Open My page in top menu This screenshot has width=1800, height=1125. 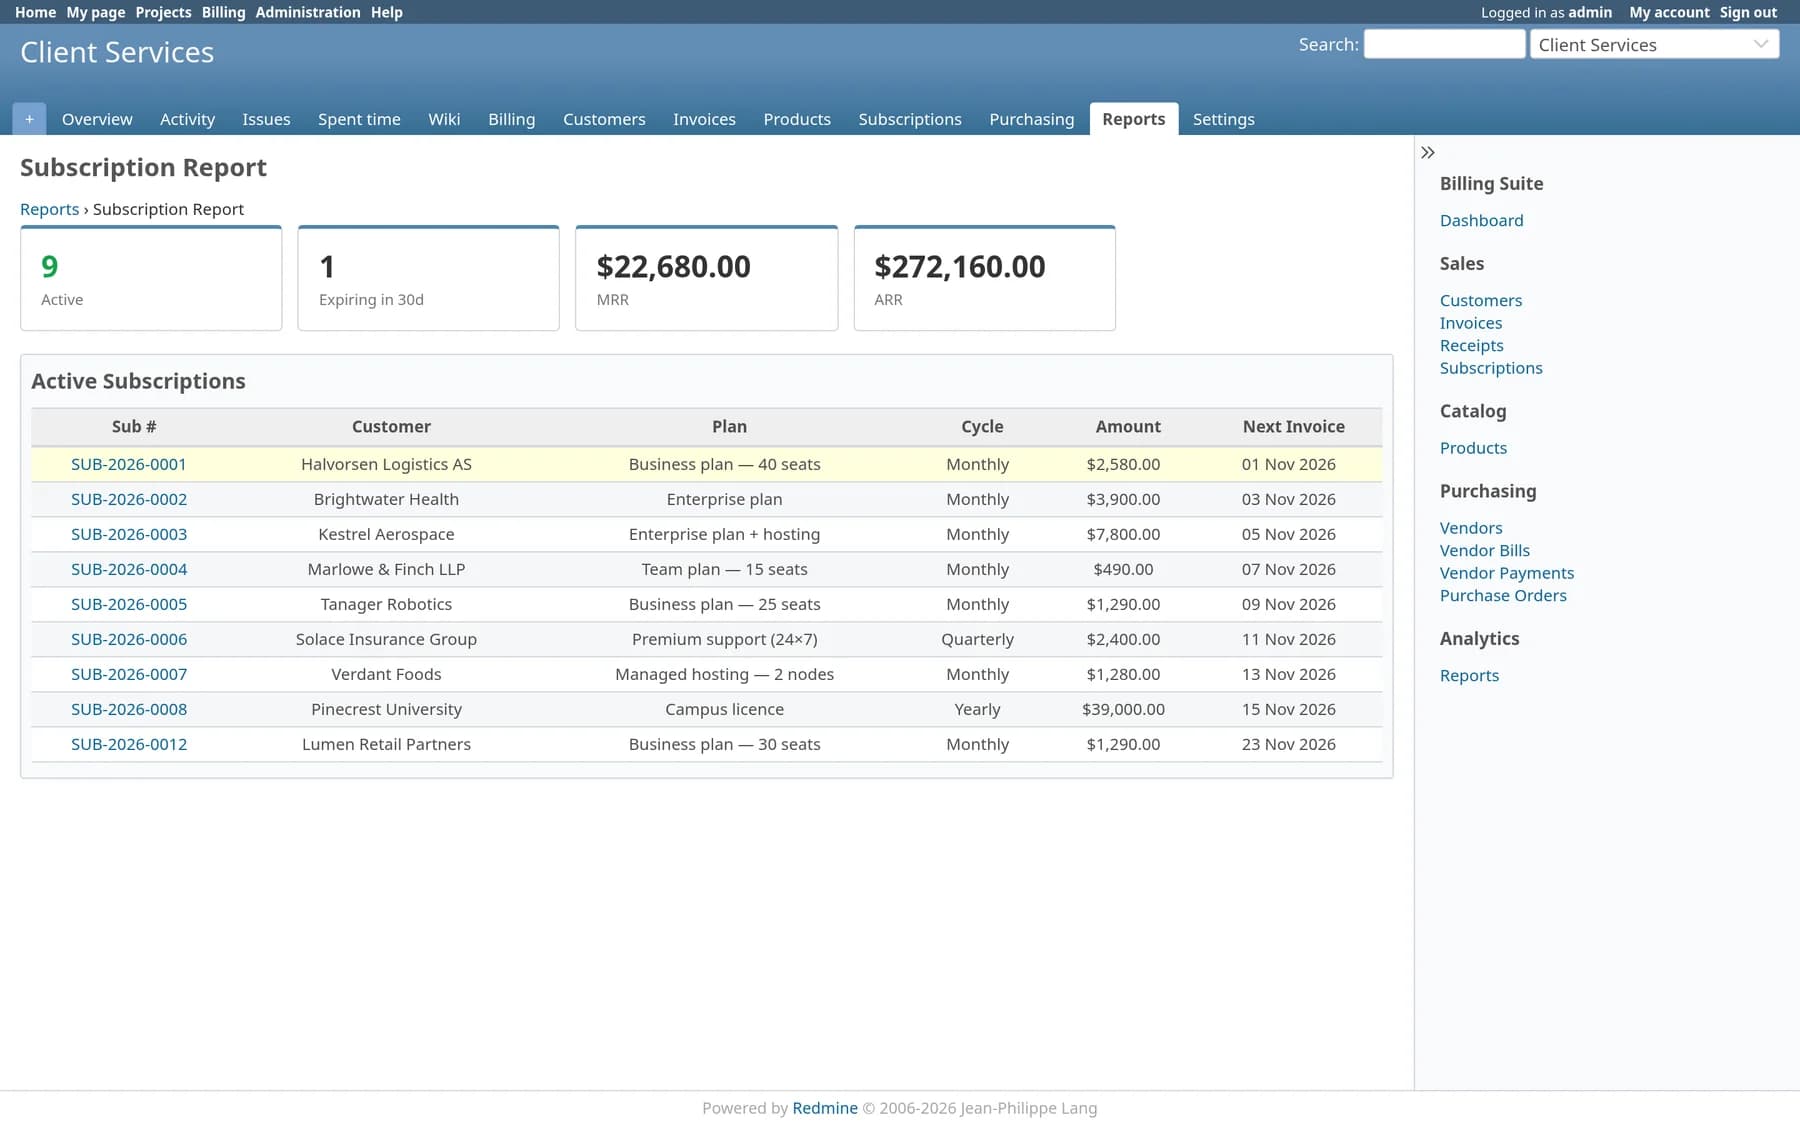tap(96, 12)
